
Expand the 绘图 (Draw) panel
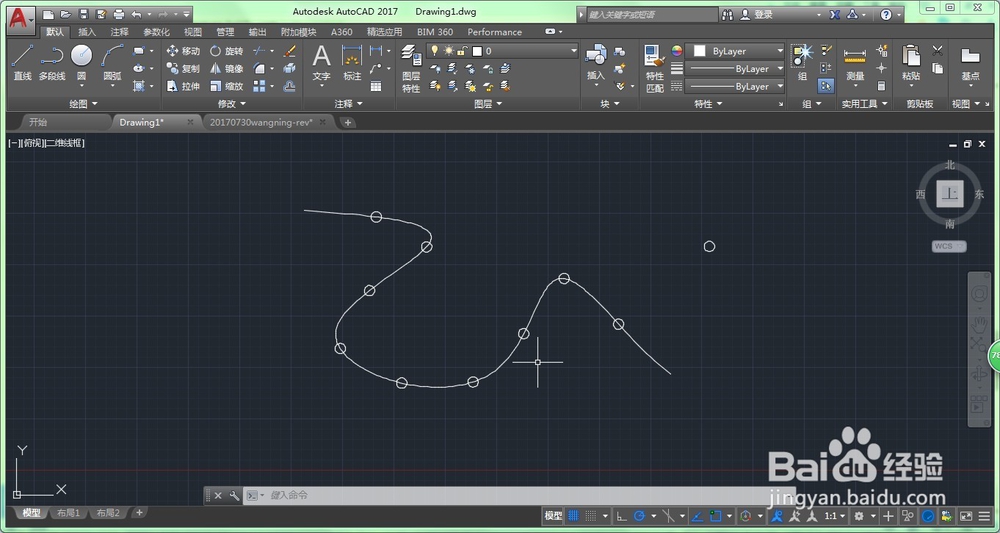(x=84, y=103)
